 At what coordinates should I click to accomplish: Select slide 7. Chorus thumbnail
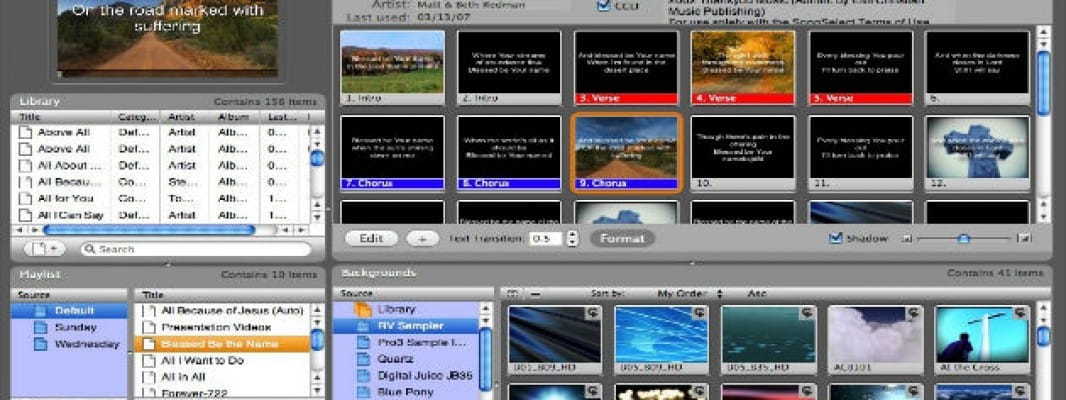(x=392, y=152)
